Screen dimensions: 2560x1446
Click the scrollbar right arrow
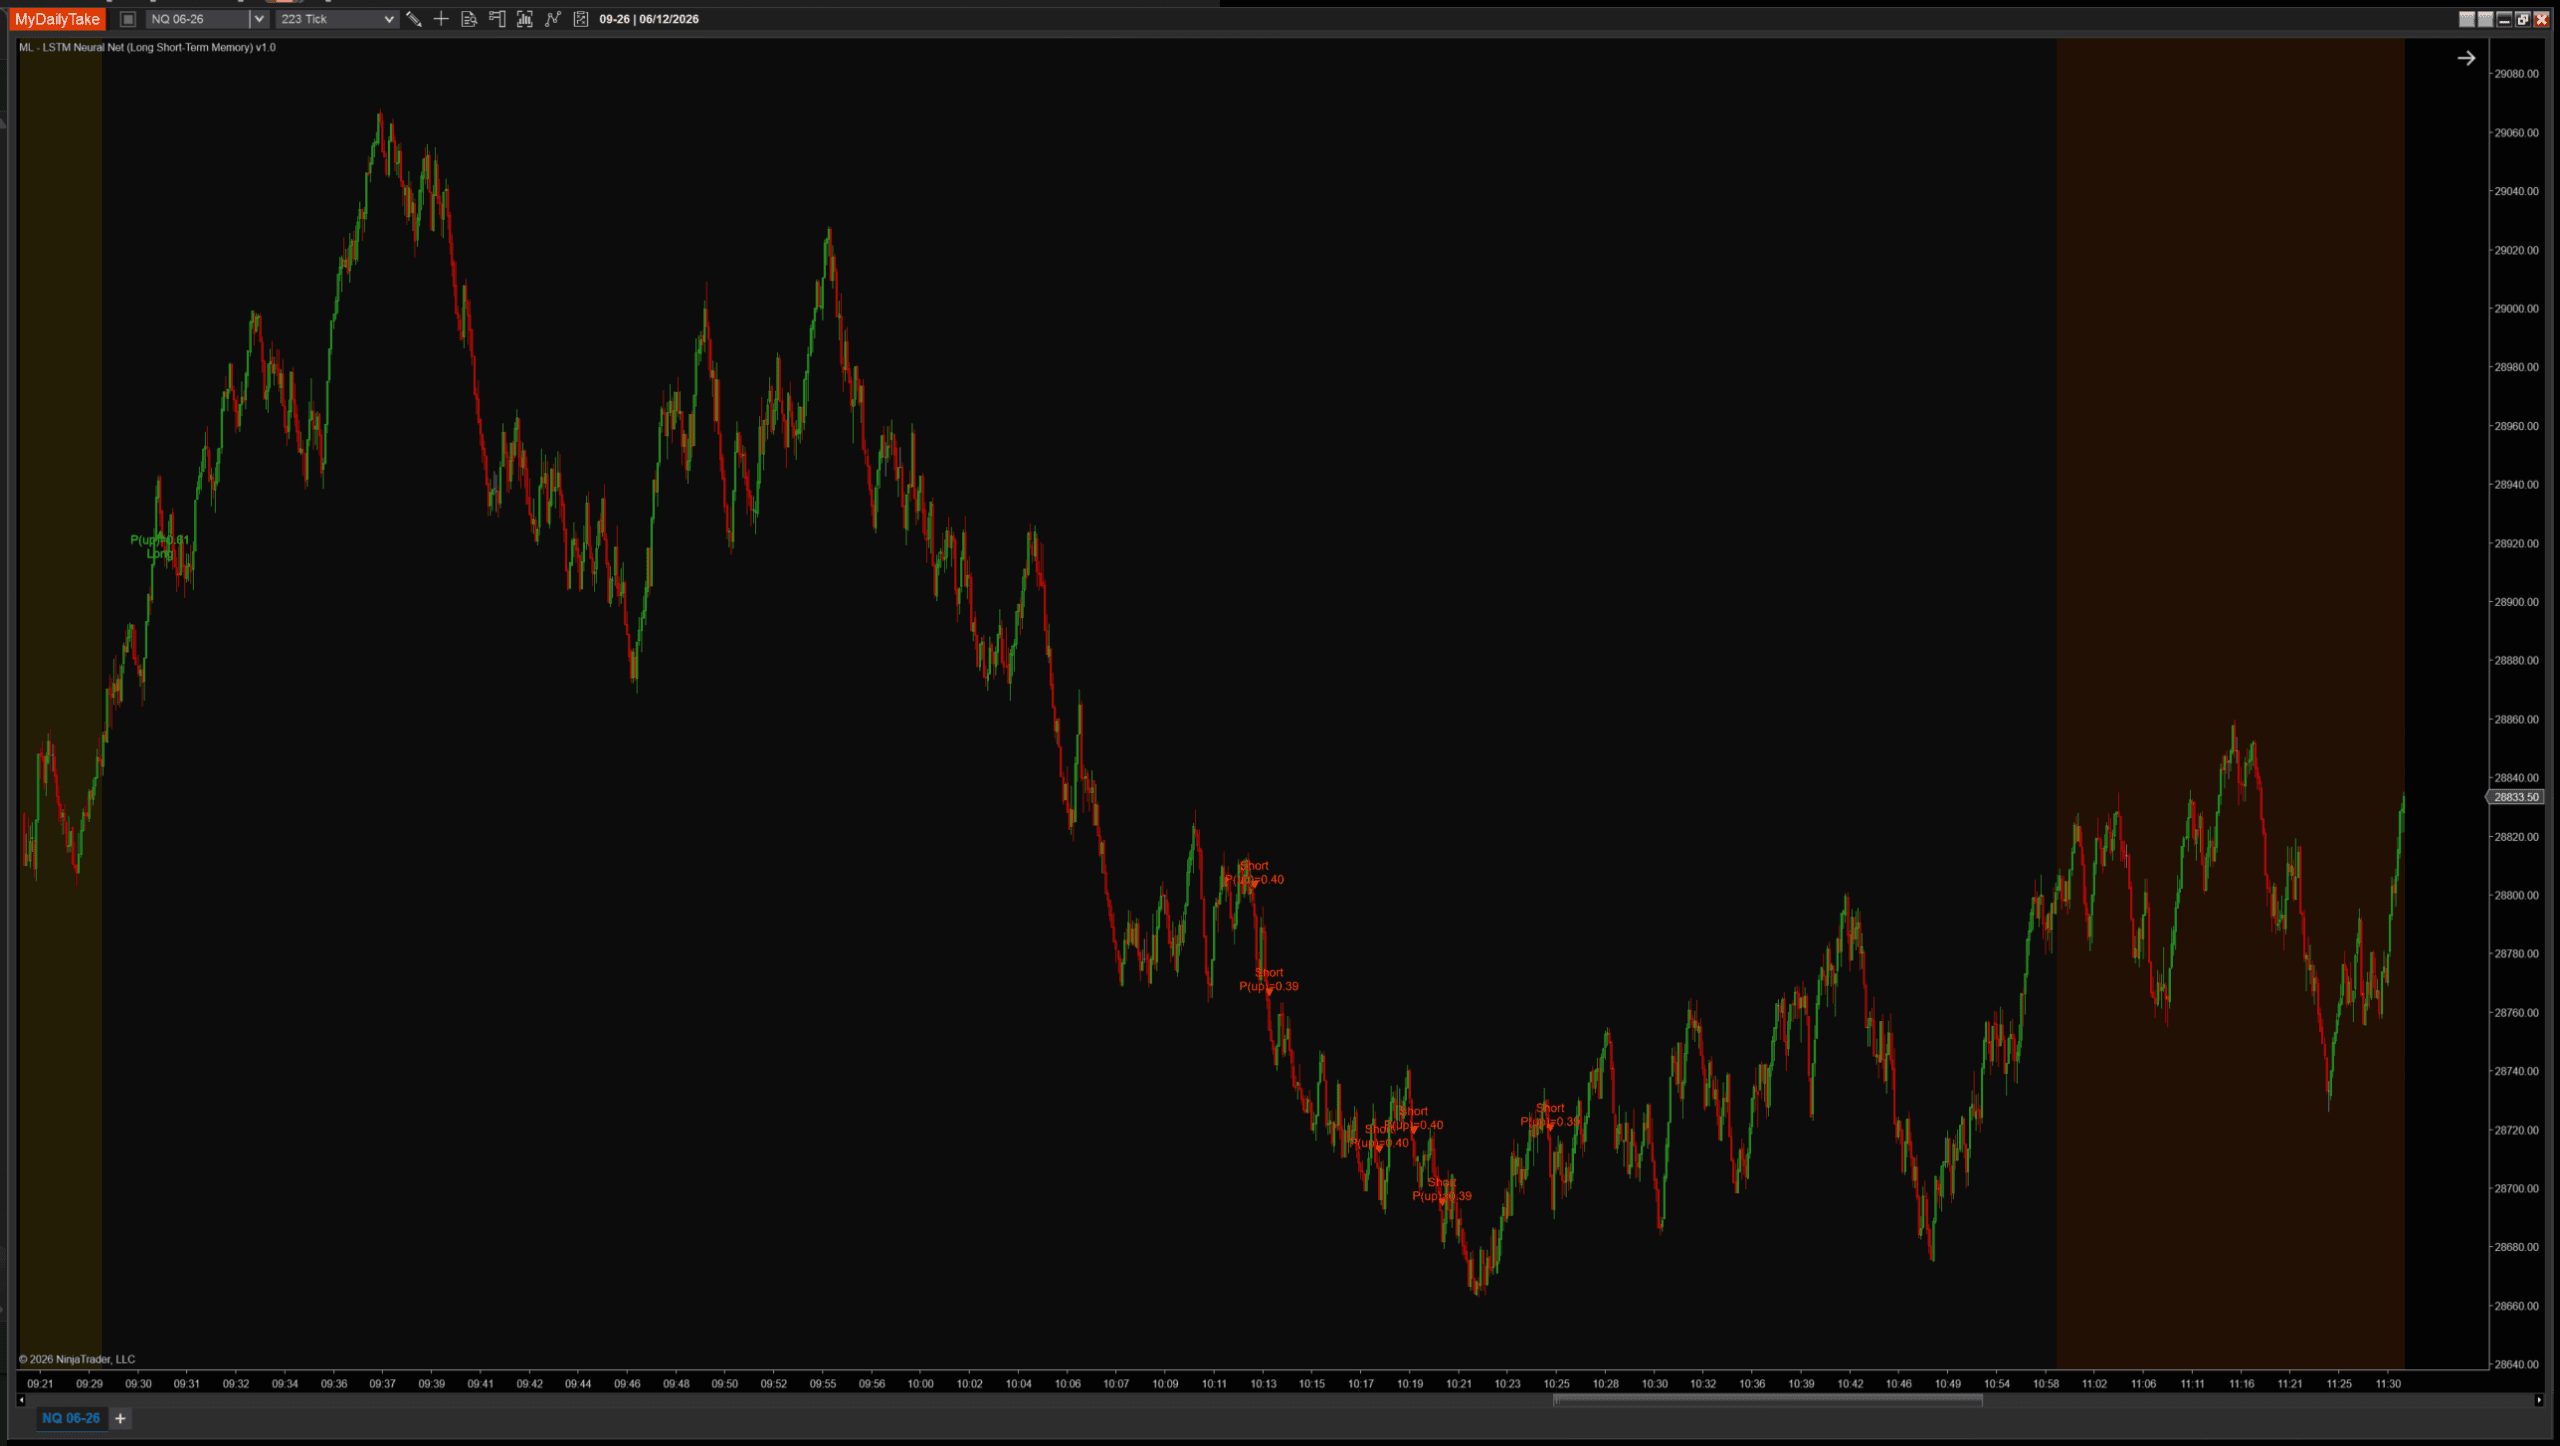click(2538, 1400)
